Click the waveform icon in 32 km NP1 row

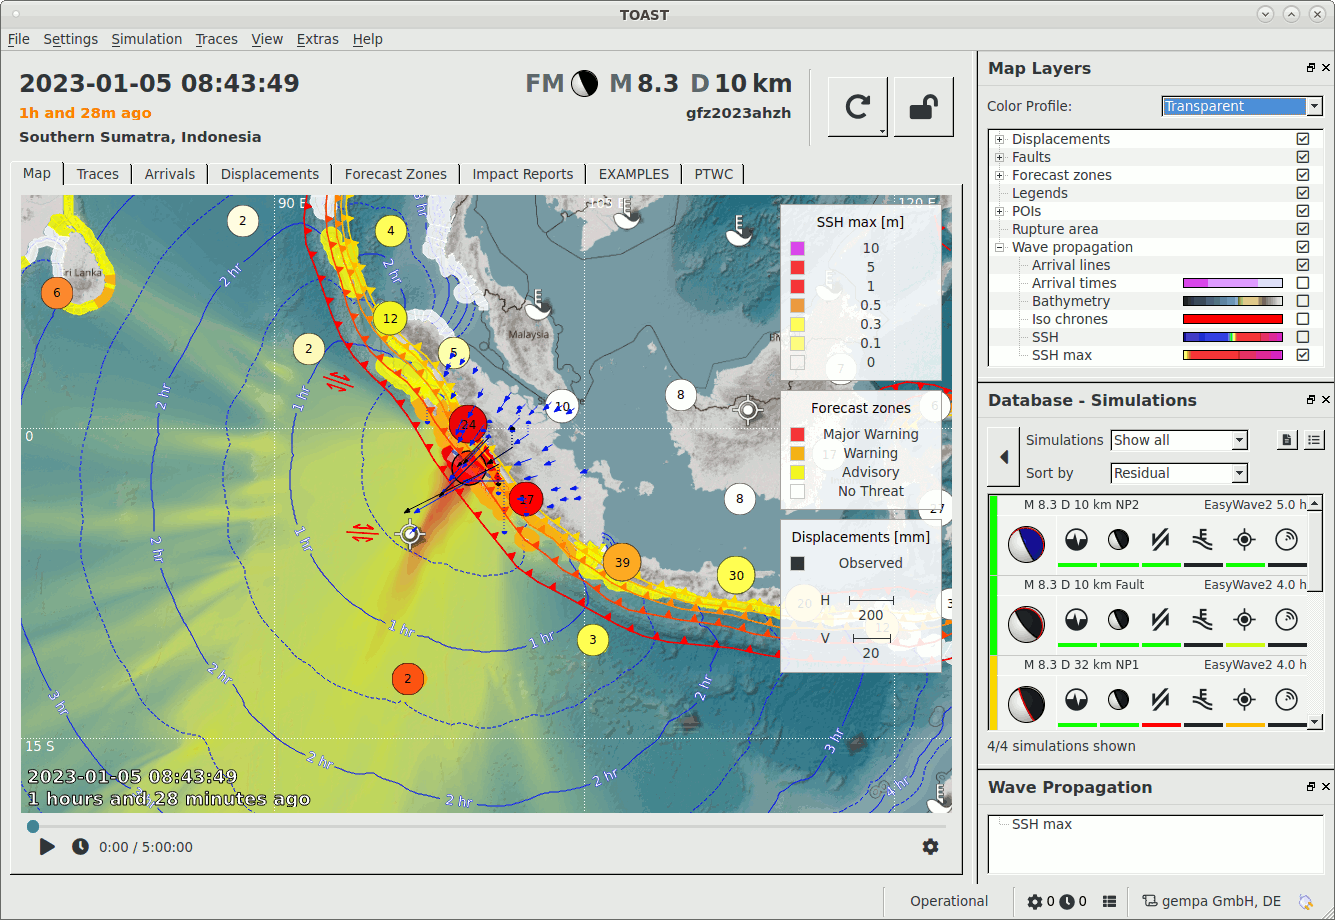tap(1077, 700)
